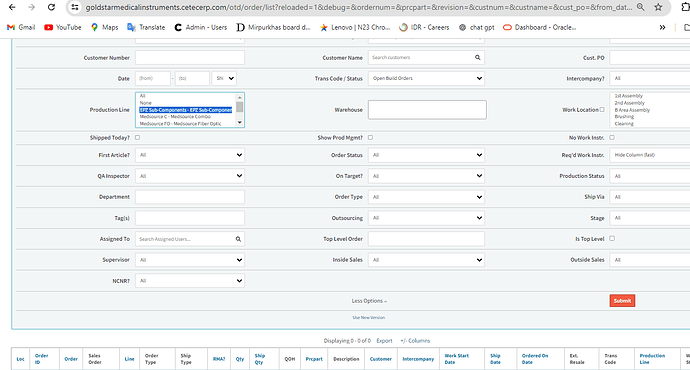The height and width of the screenshot is (370, 690).
Task: Check the Is Top Level checkbox
Action: tap(612, 238)
